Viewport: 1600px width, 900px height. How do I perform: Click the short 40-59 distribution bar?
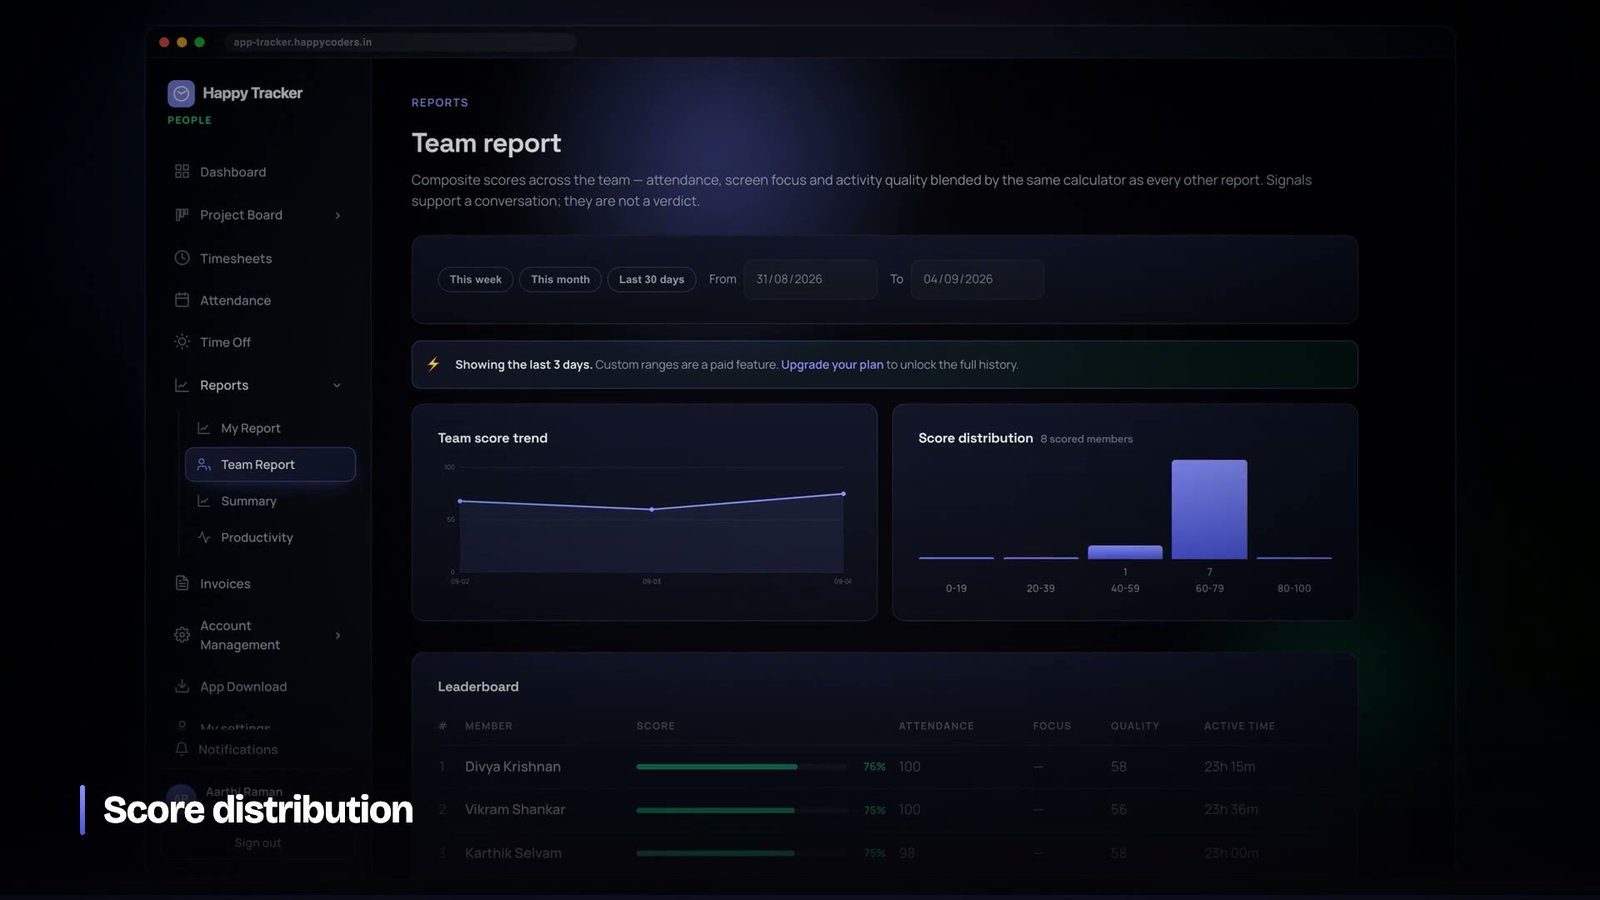pos(1125,552)
